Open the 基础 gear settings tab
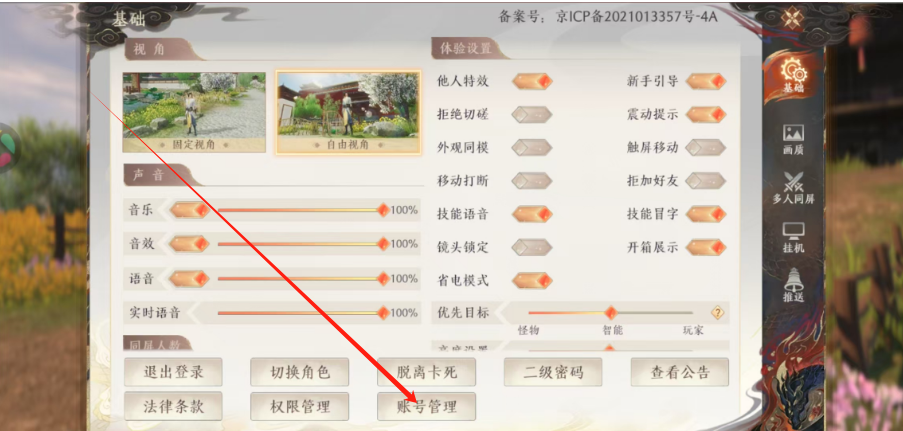Image resolution: width=903 pixels, height=431 pixels. [x=792, y=75]
